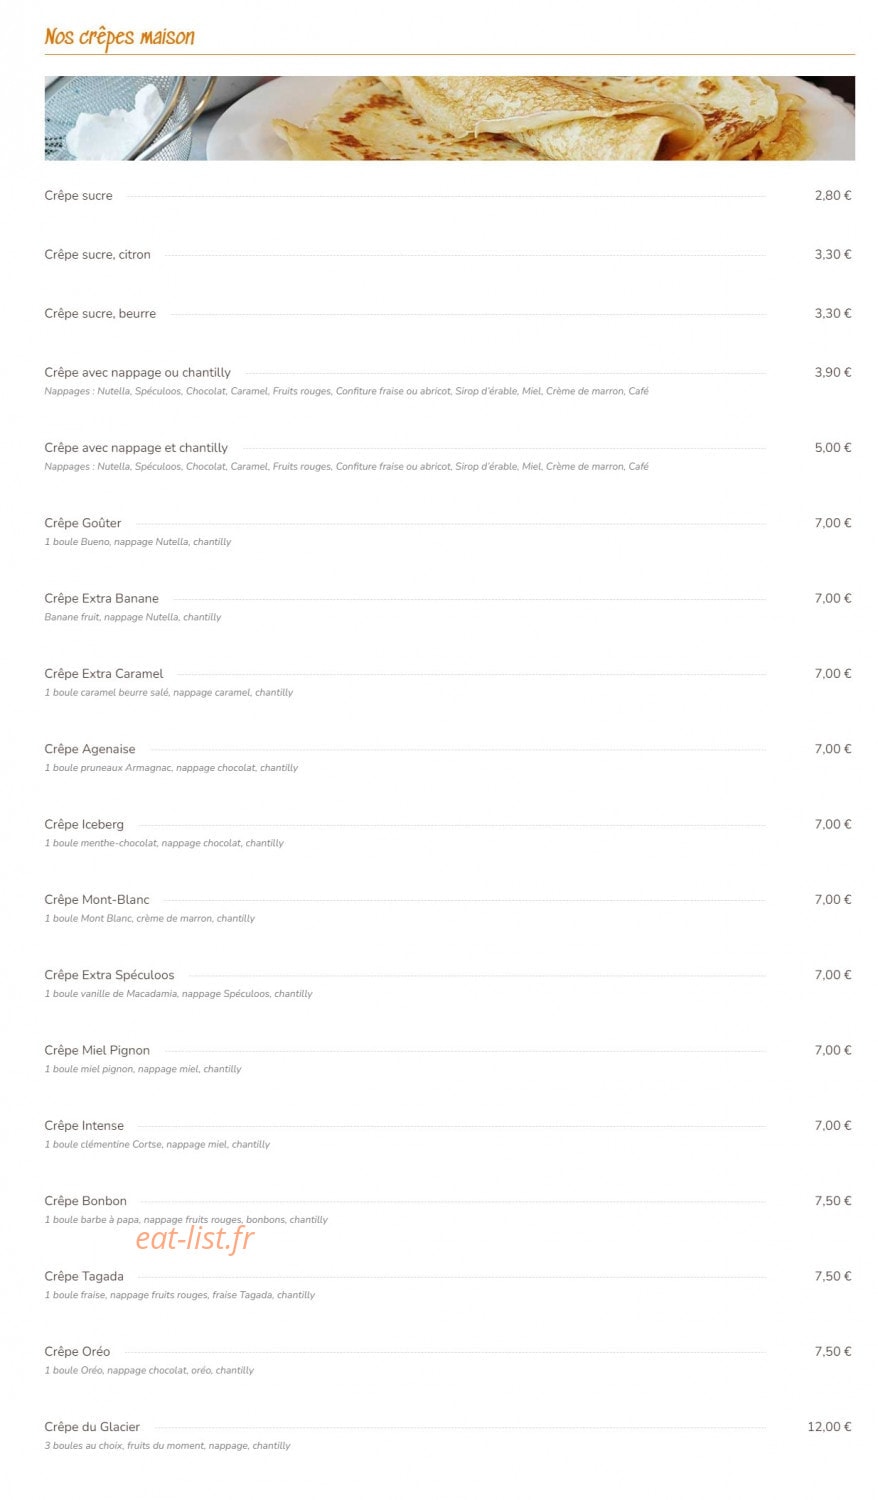Click the Crêpe Mont-Blanc title
Viewport: 878px width, 1500px height.
pos(97,900)
